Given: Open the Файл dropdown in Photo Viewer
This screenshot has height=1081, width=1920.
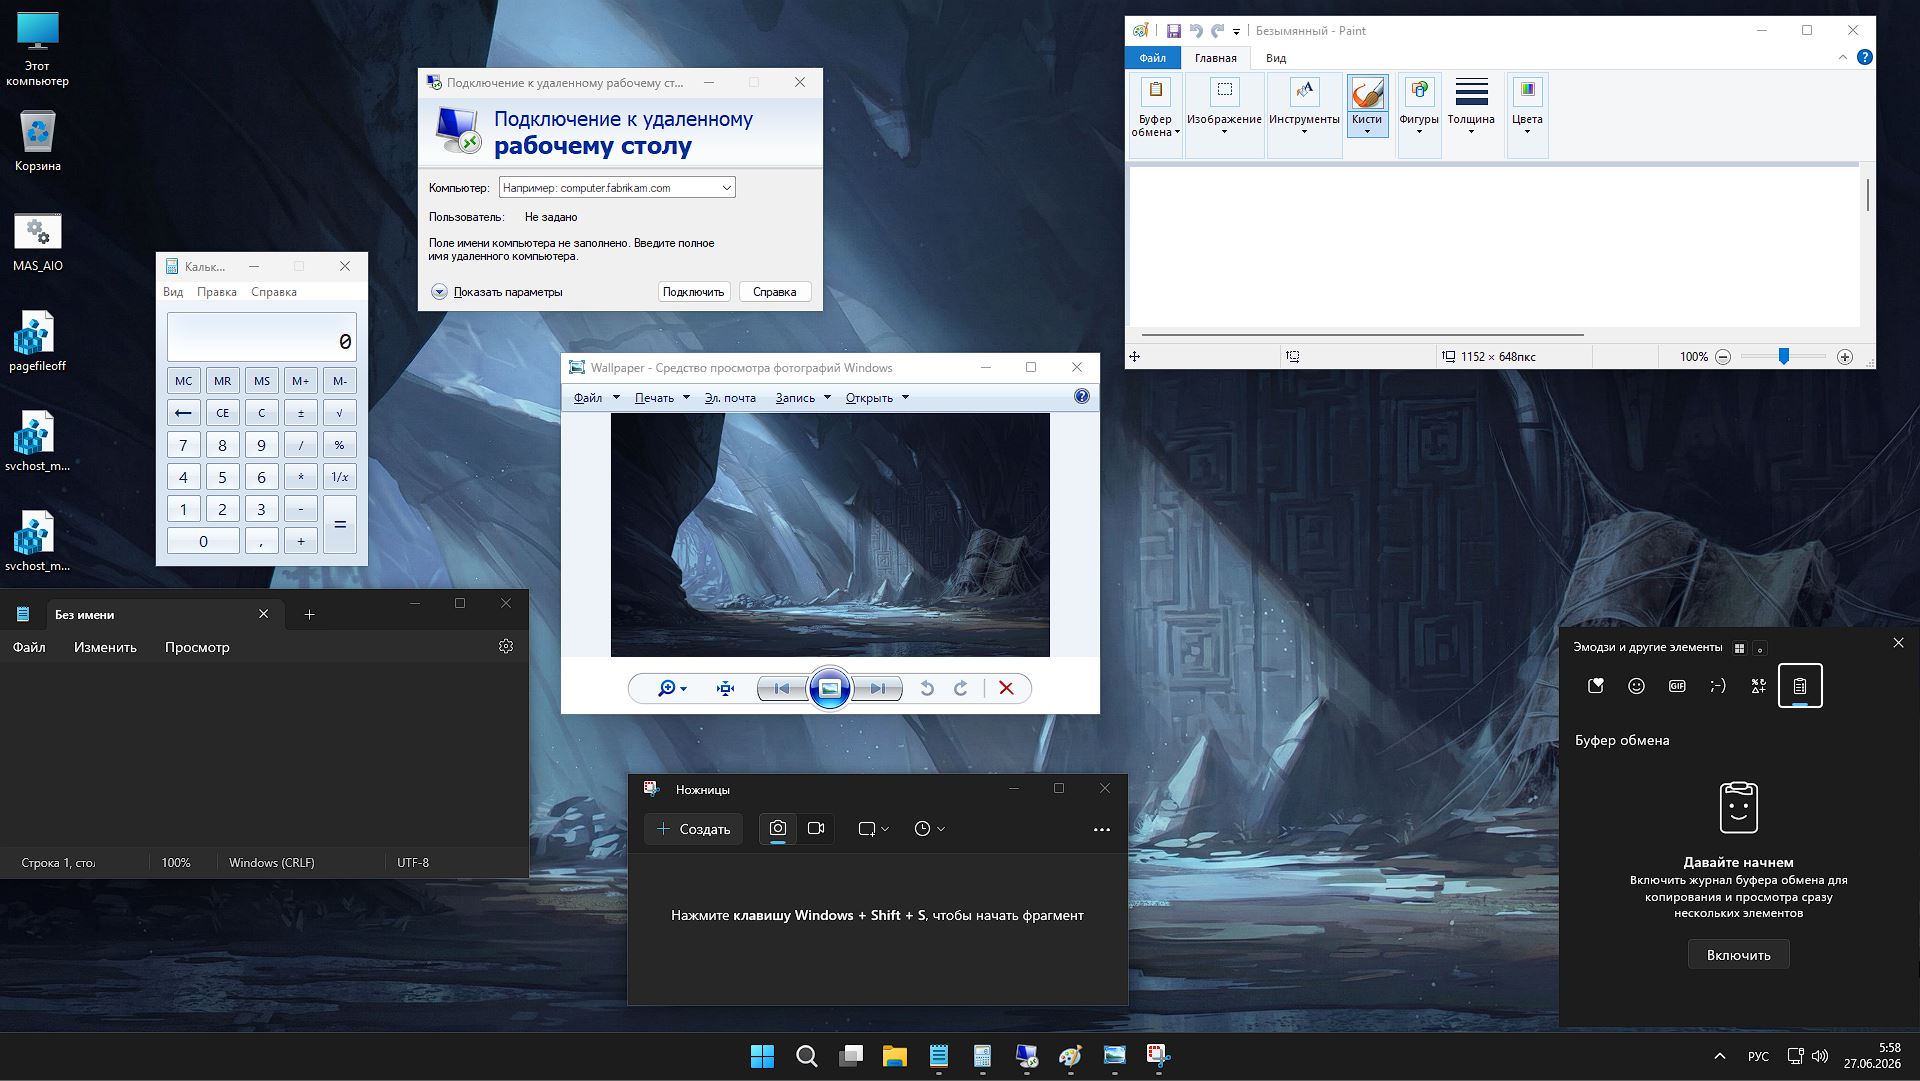Looking at the screenshot, I should (596, 398).
